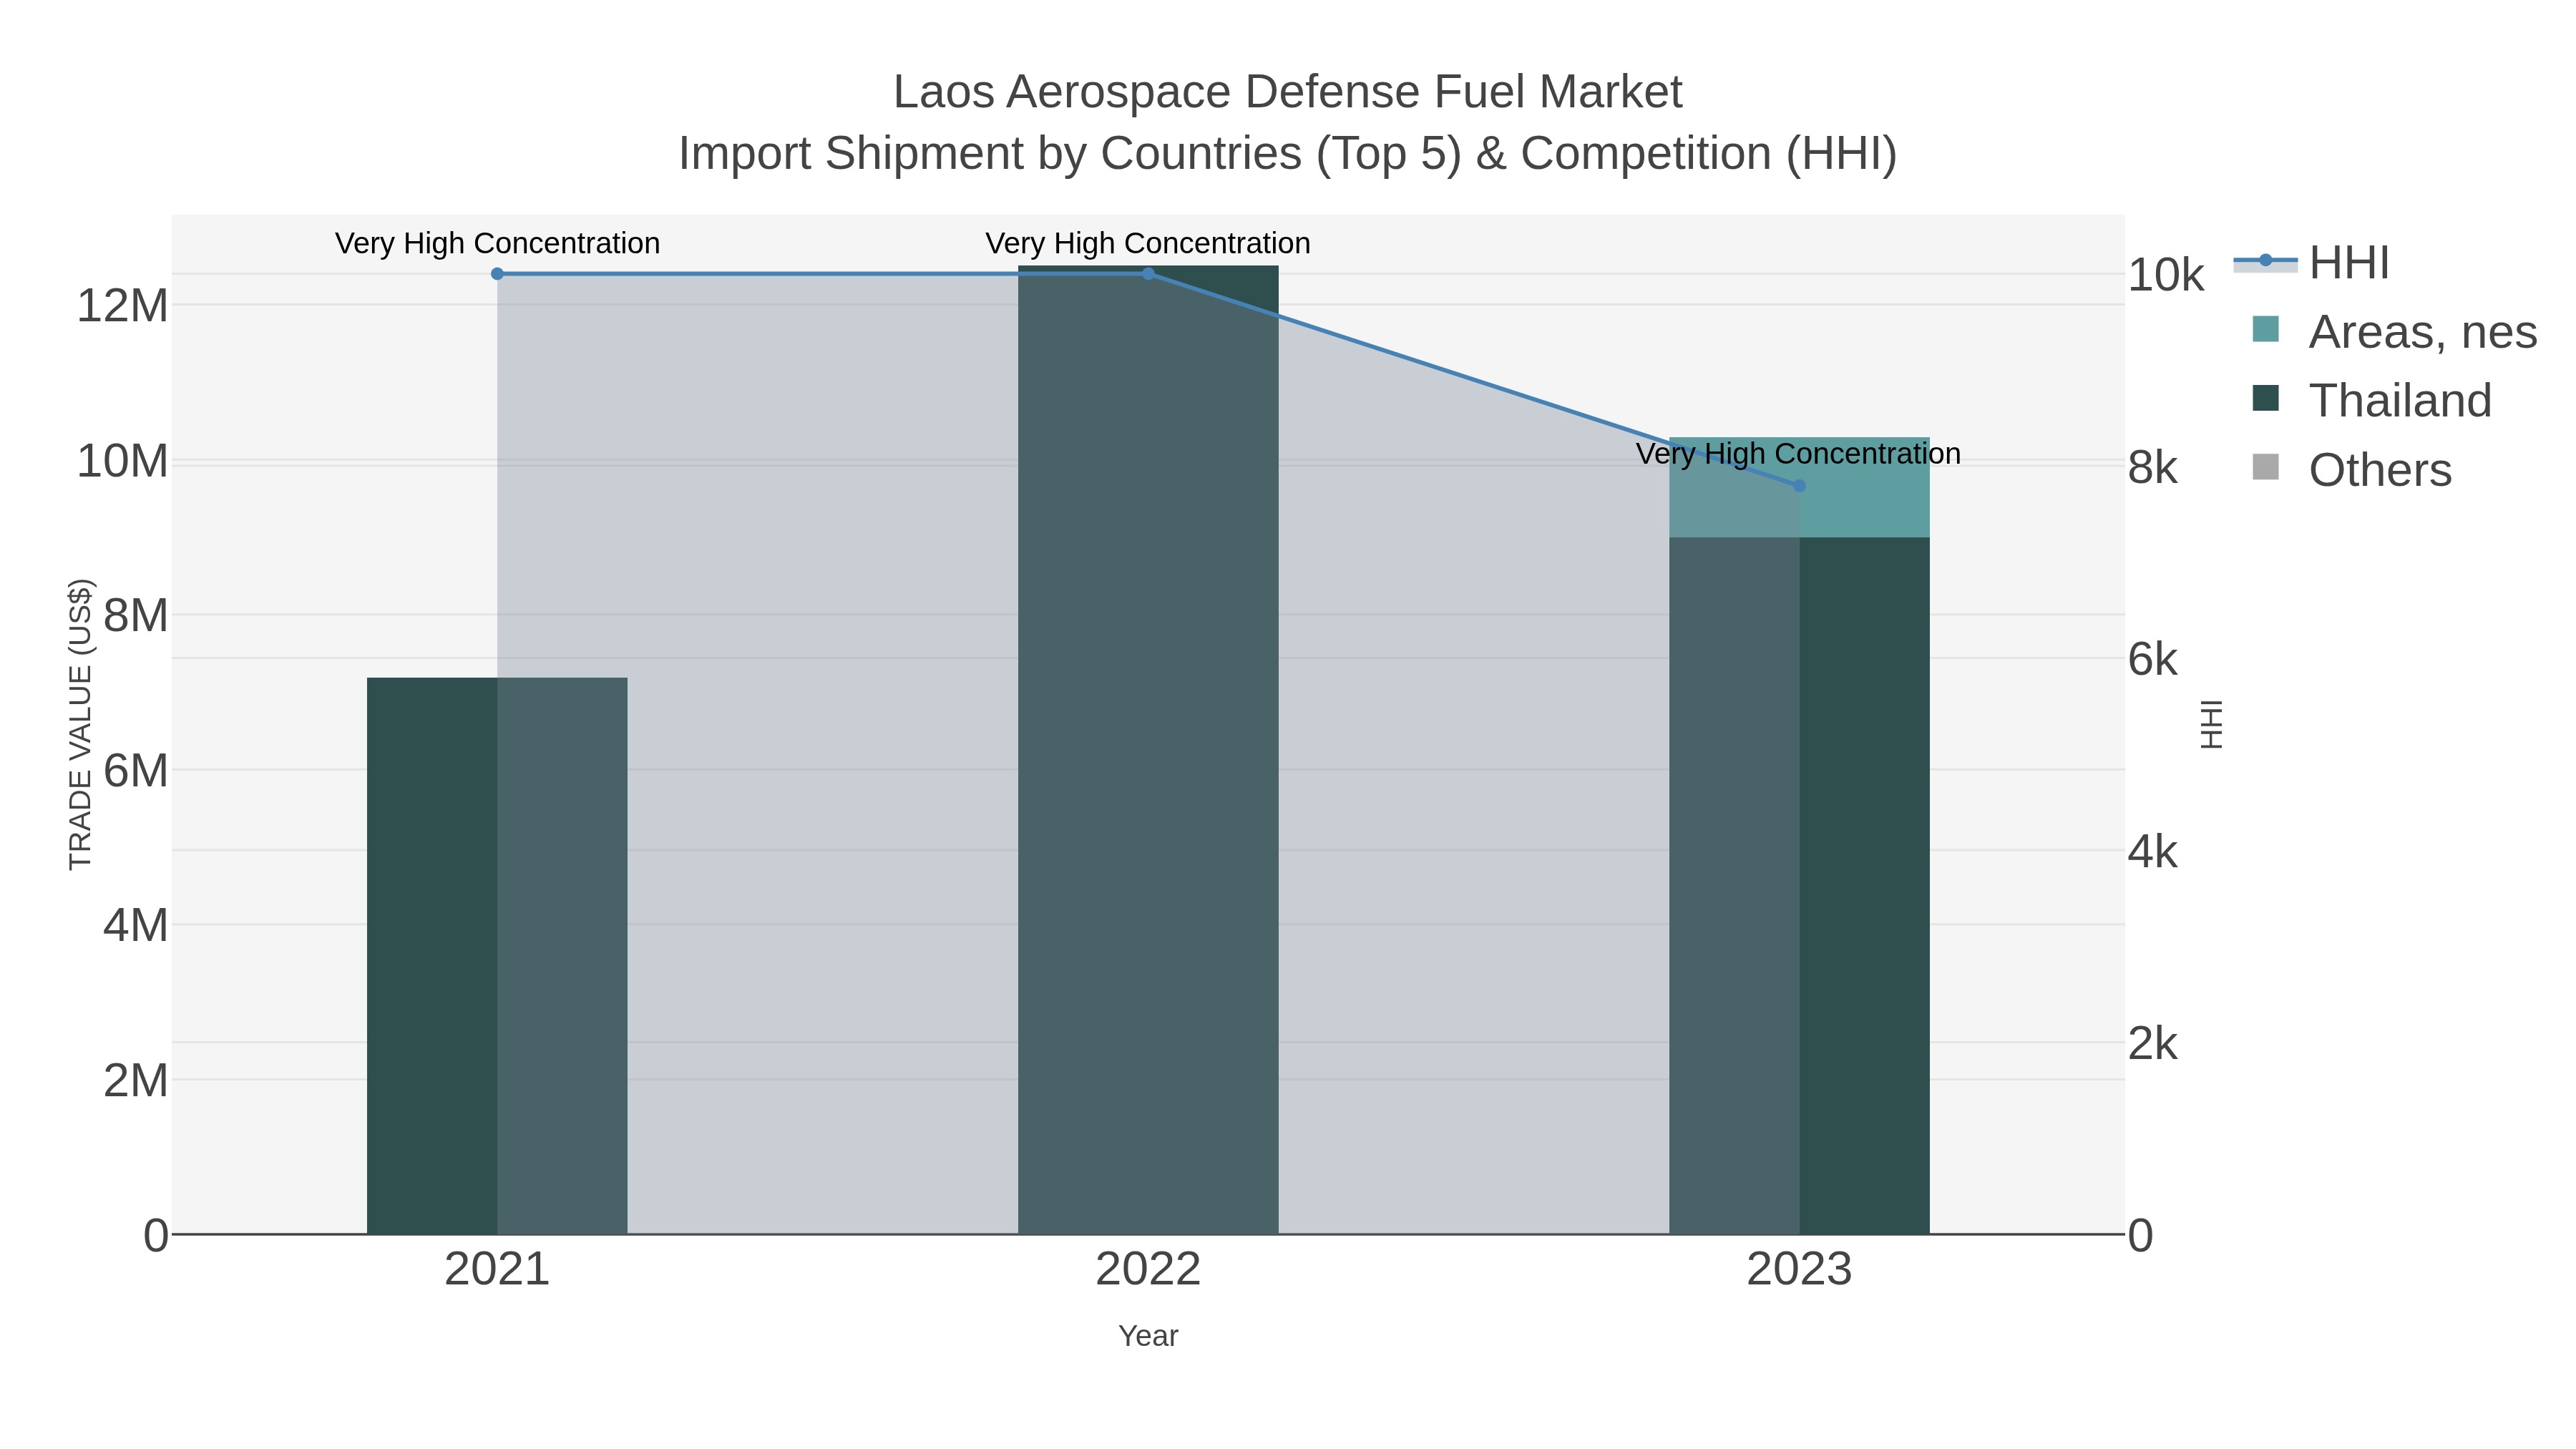The height and width of the screenshot is (1449, 2576).
Task: Click the TRADE VALUE (US$) axis title
Action: (80, 724)
